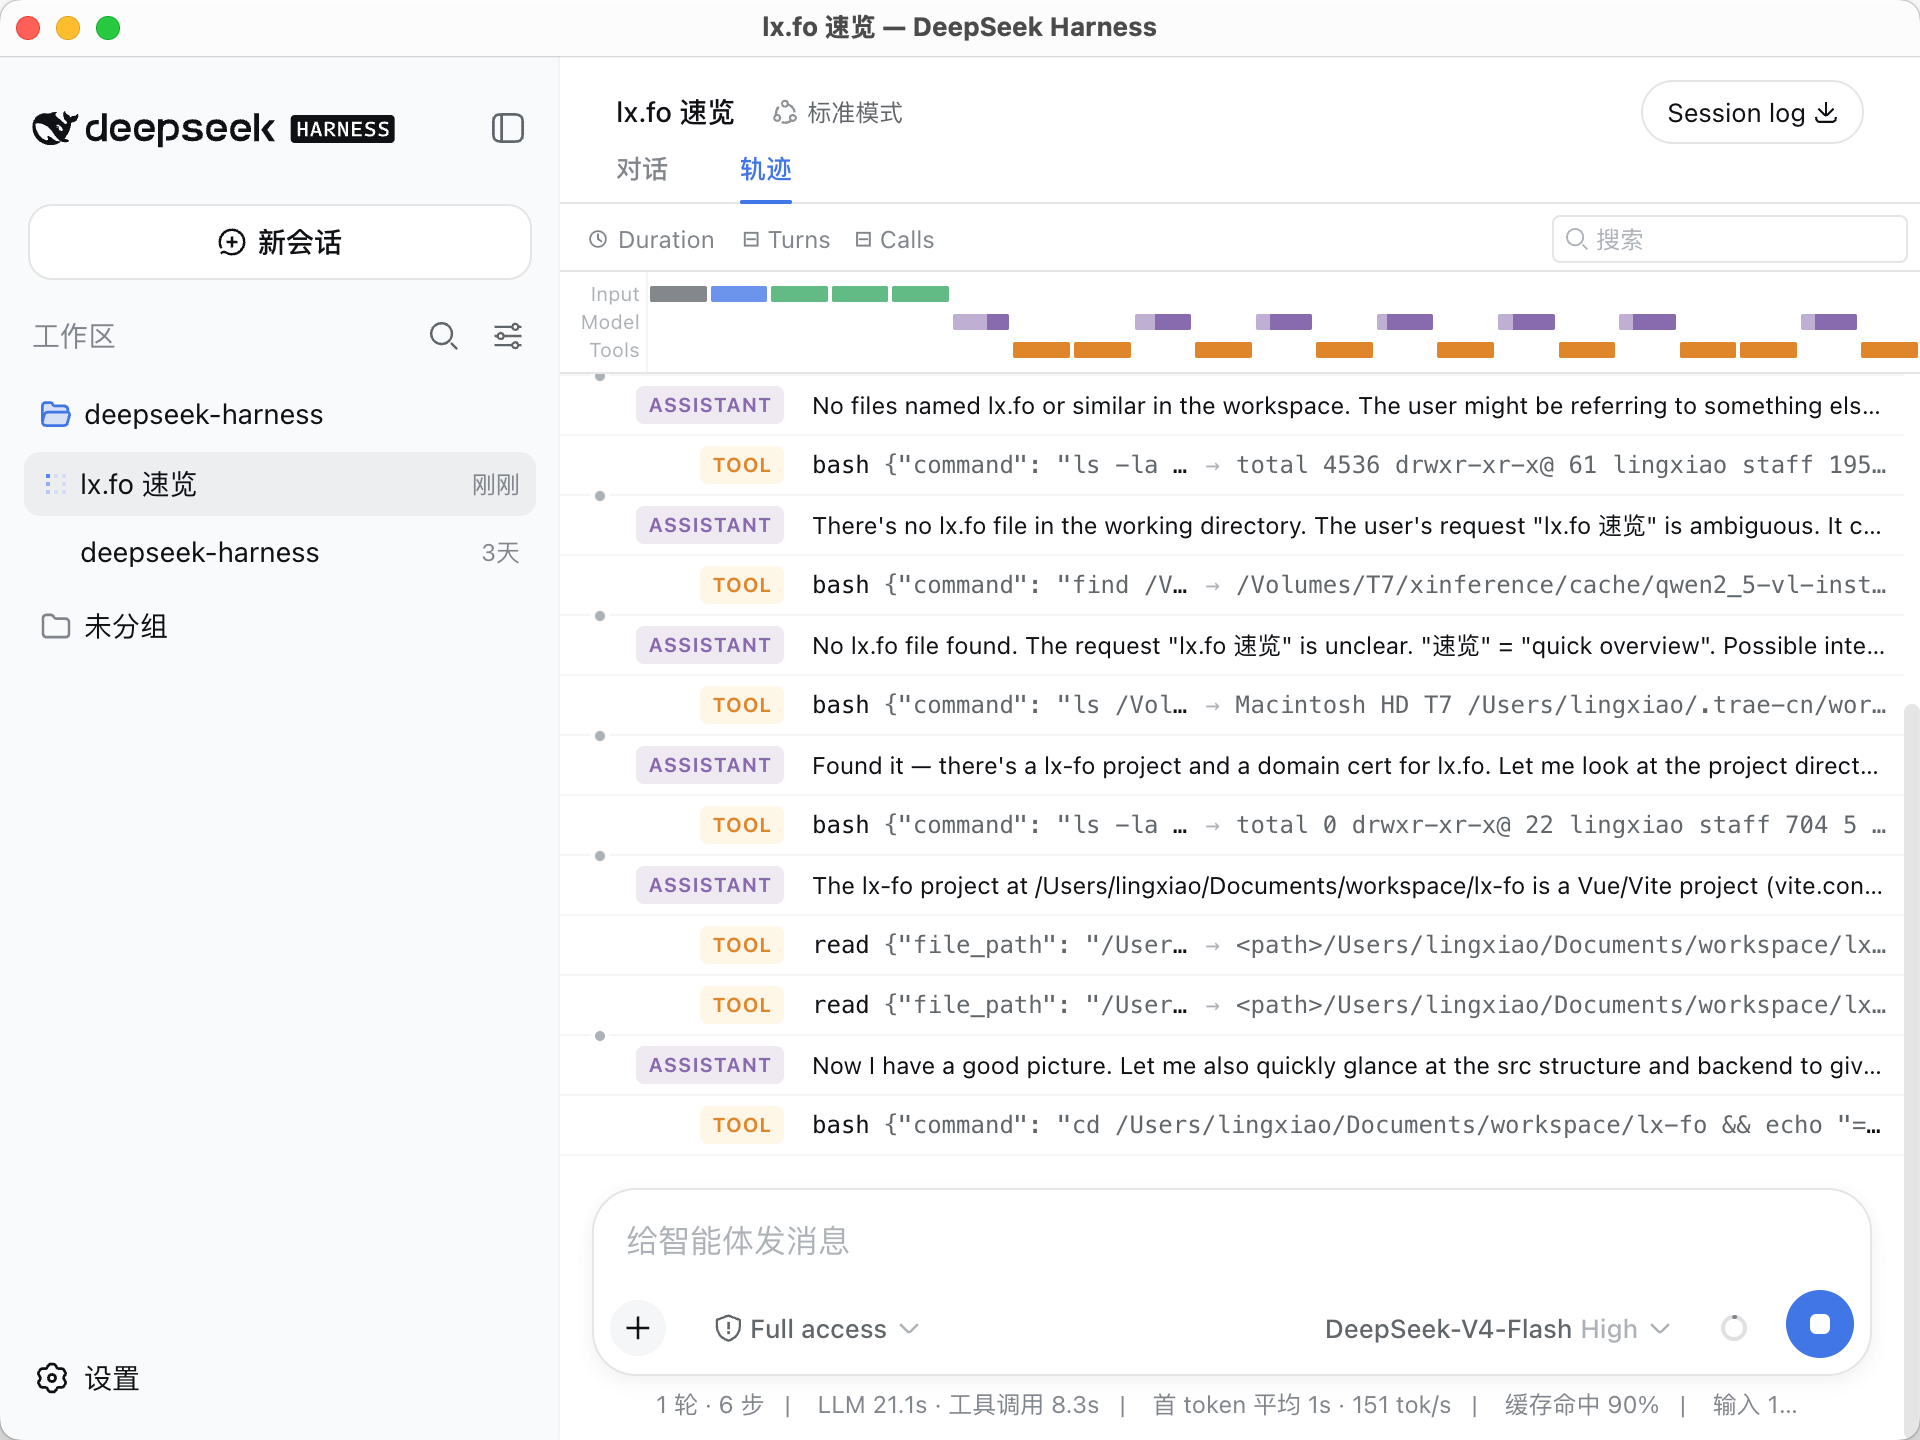The height and width of the screenshot is (1440, 1920).
Task: Open assistant row 'There's no lx.fo file'
Action: pos(1232,525)
